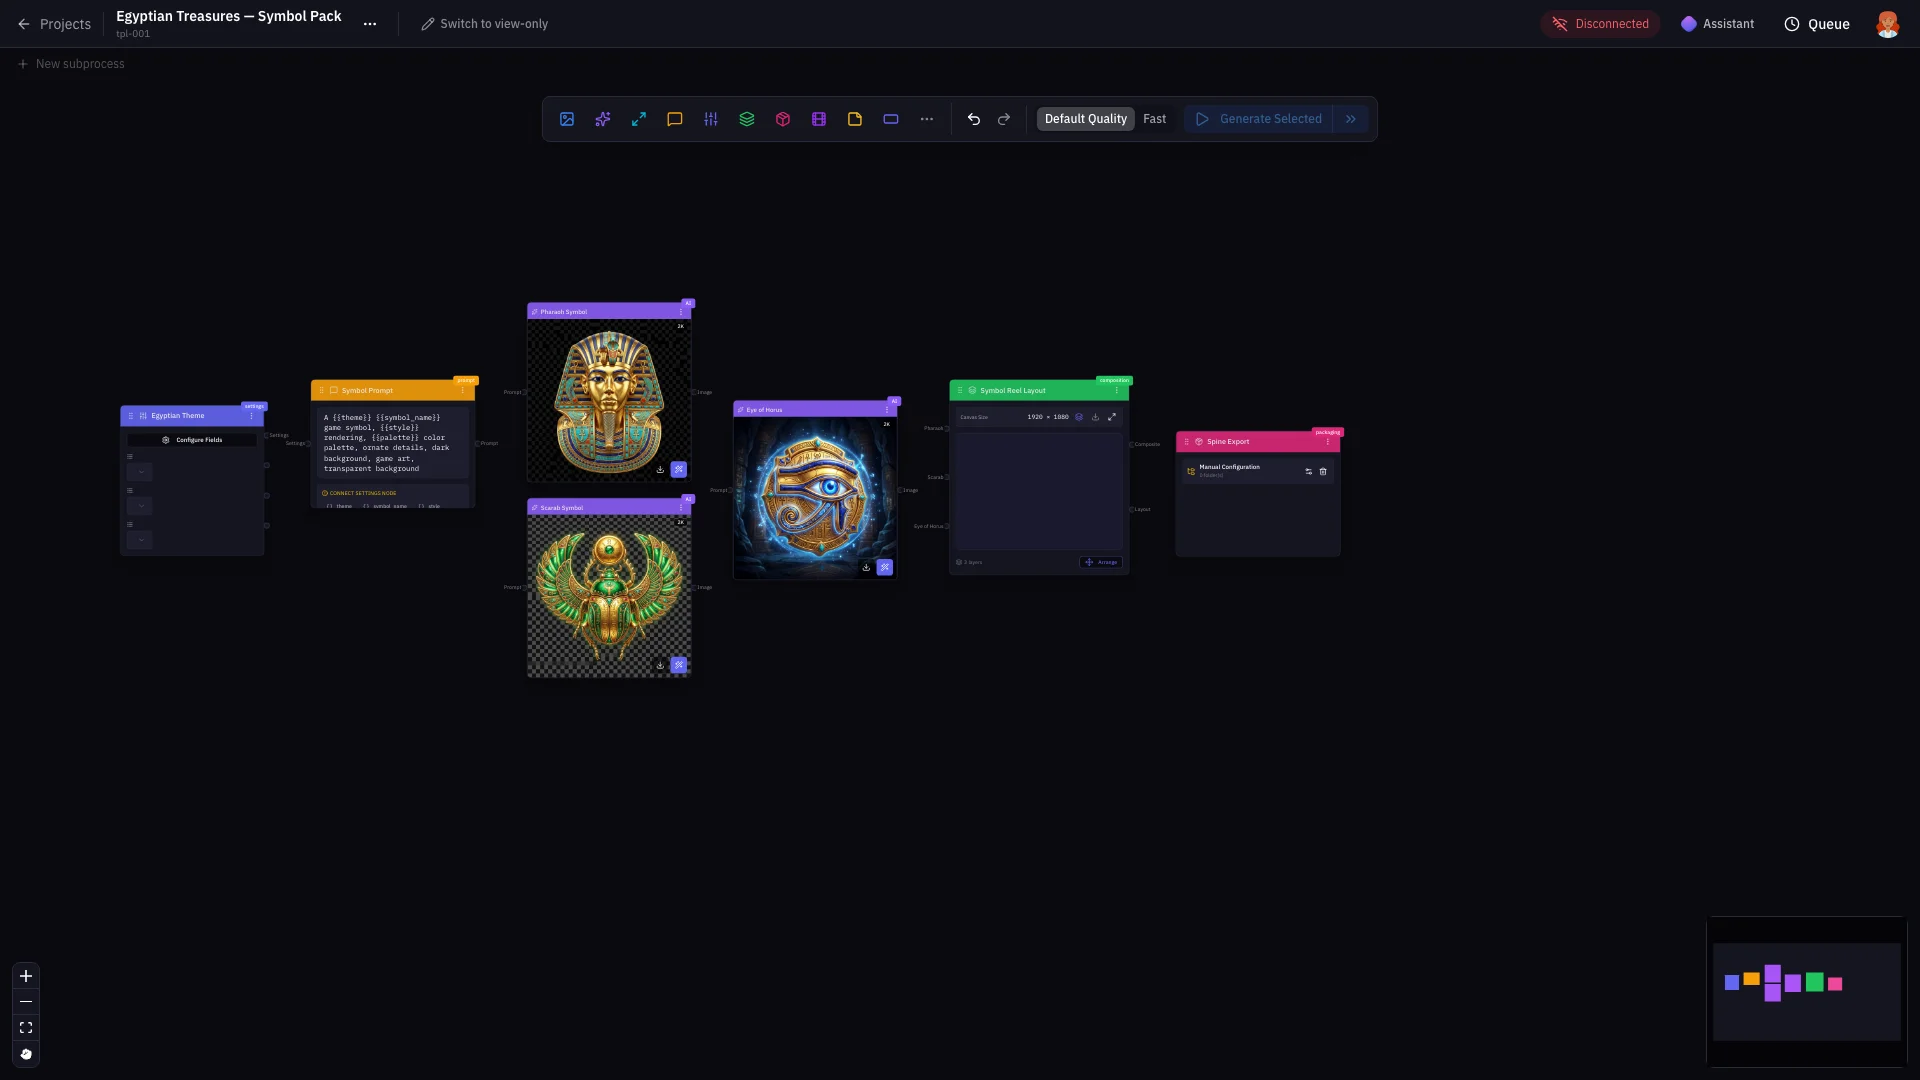Add an image node from toolbar
1920x1080 pixels.
(567, 119)
